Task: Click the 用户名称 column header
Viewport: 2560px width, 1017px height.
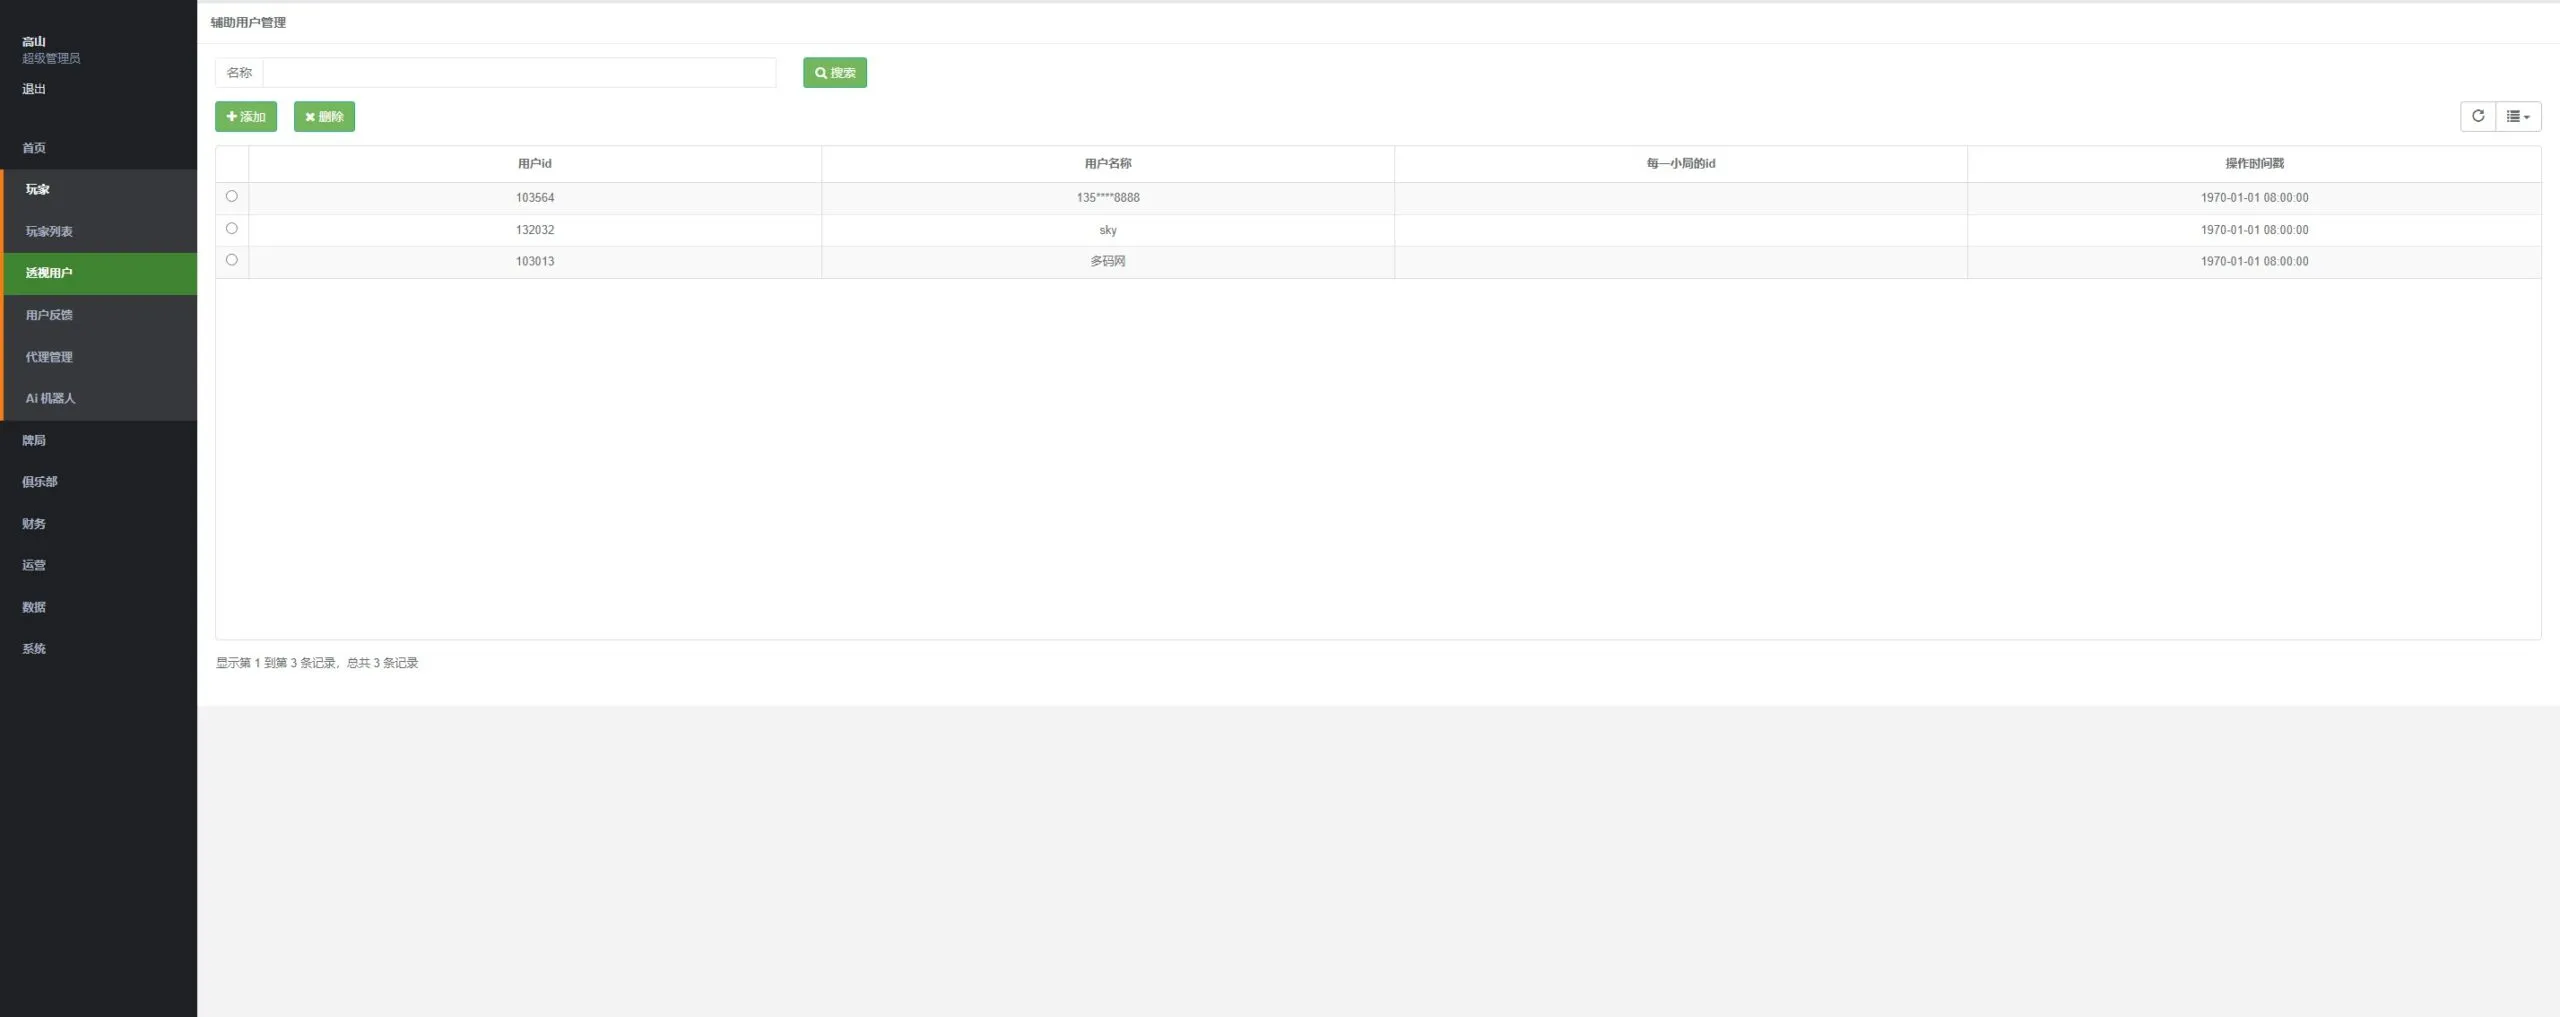Action: [x=1108, y=164]
